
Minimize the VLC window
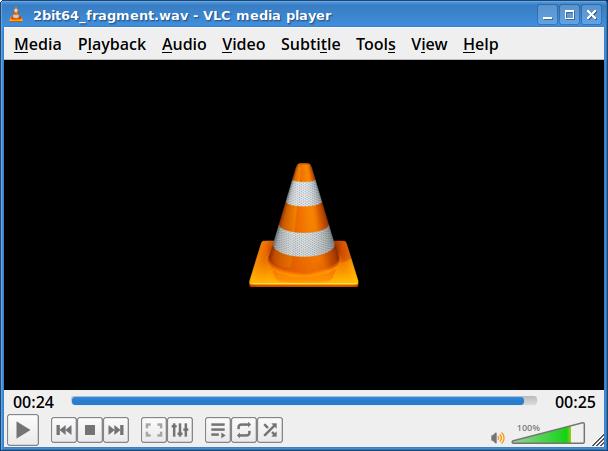tap(548, 15)
